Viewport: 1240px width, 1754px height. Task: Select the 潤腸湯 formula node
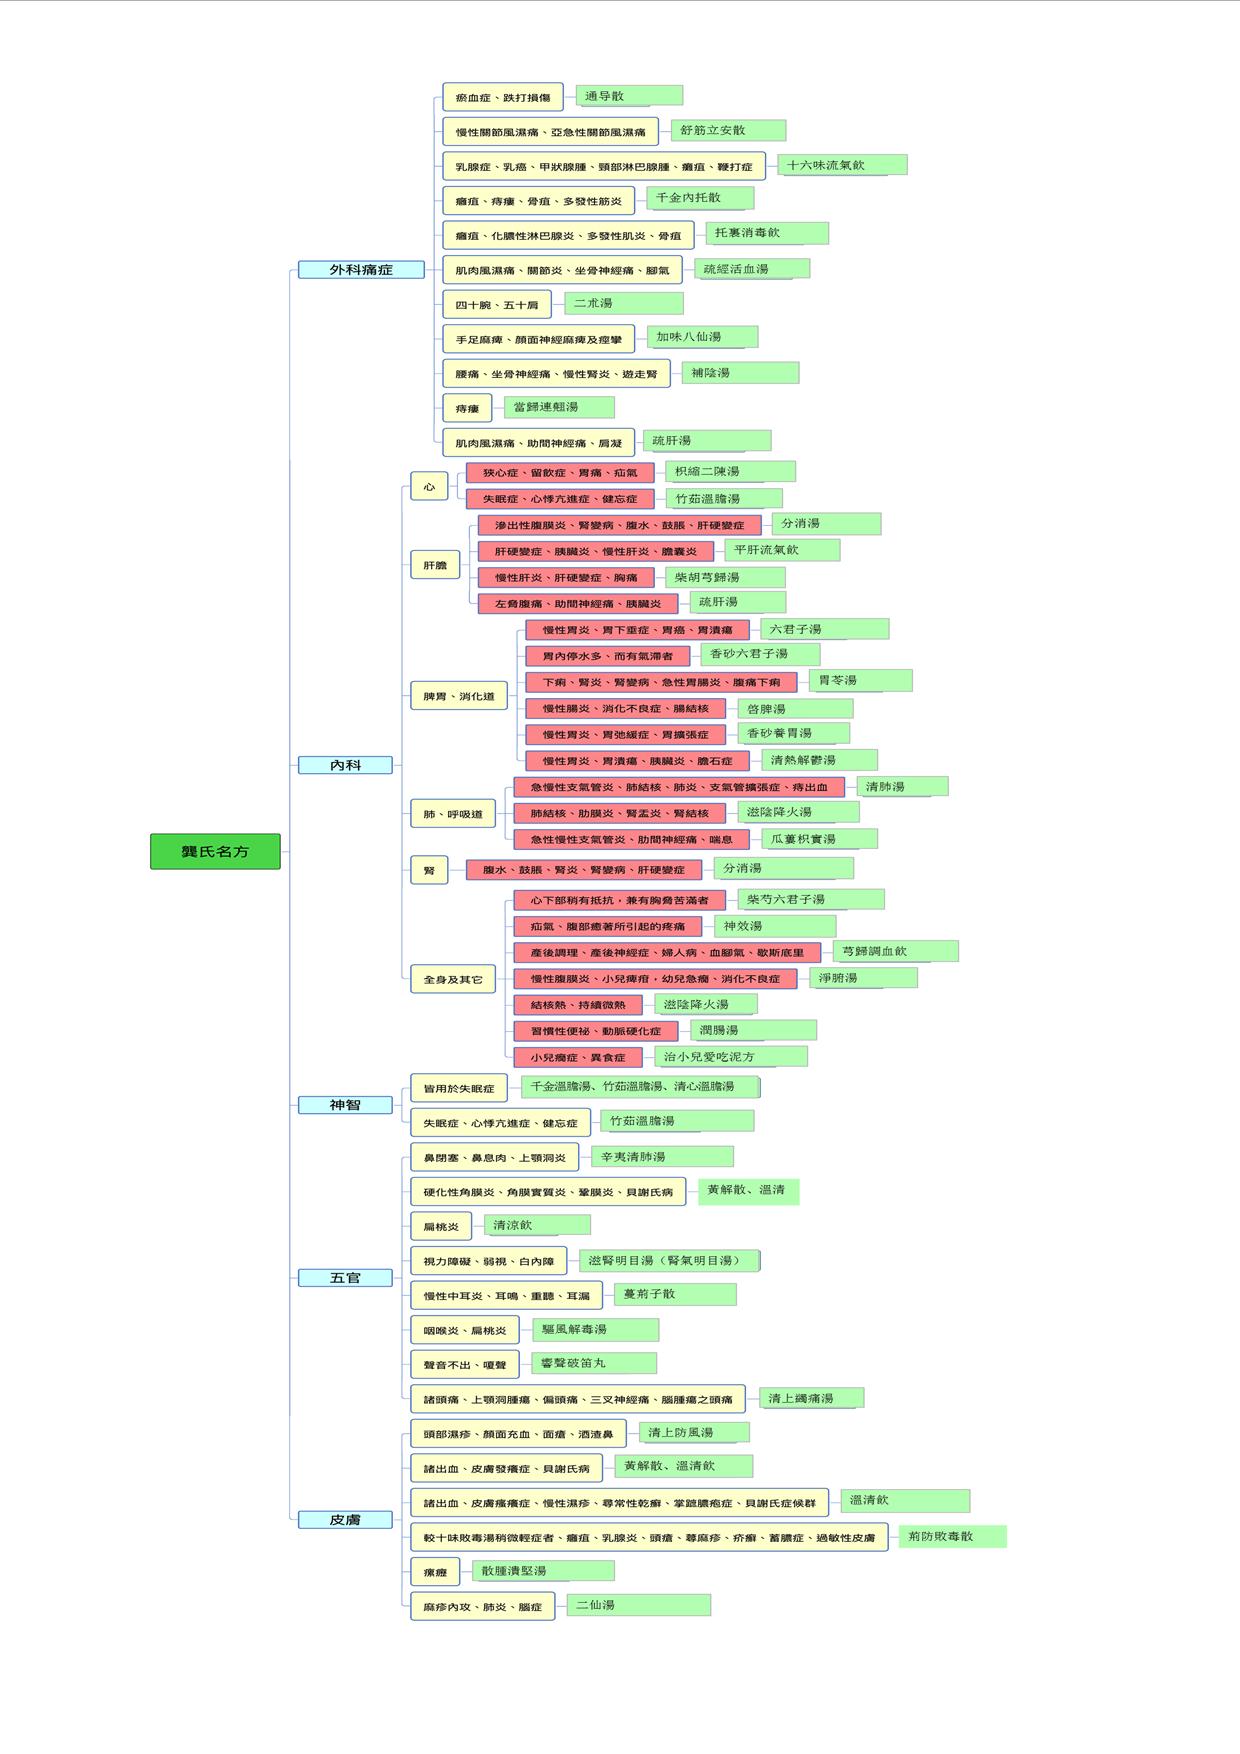tap(753, 1030)
